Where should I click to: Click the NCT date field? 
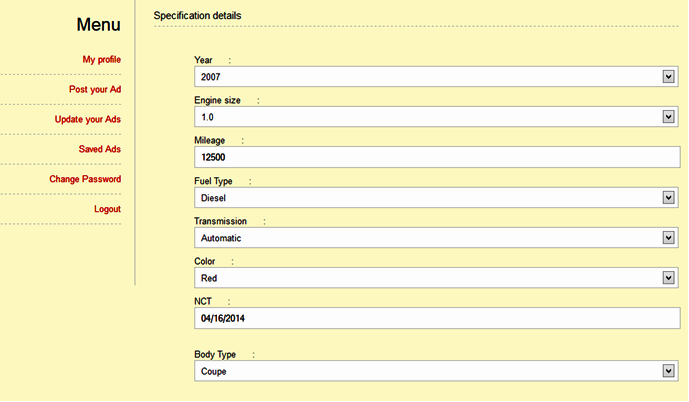(x=437, y=318)
